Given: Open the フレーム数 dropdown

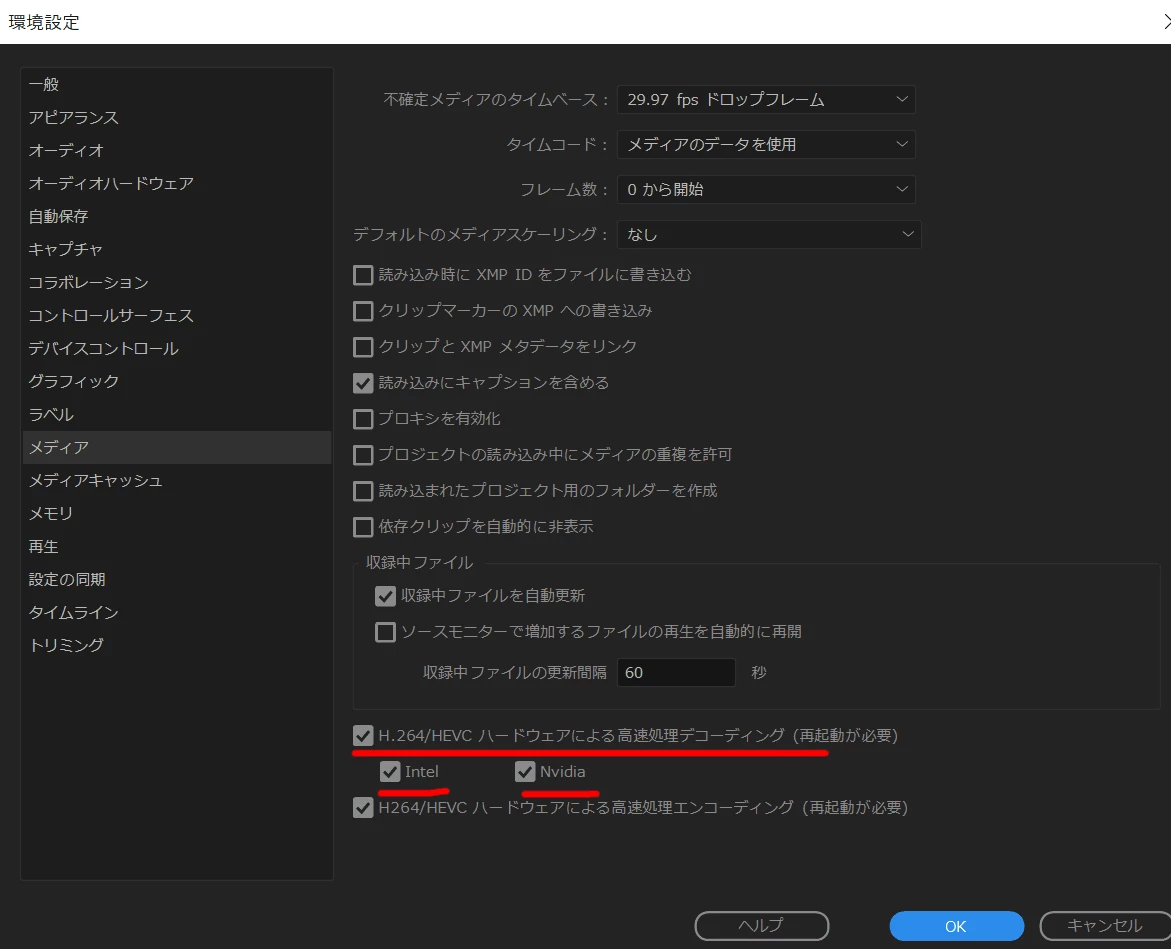Looking at the screenshot, I should point(766,189).
